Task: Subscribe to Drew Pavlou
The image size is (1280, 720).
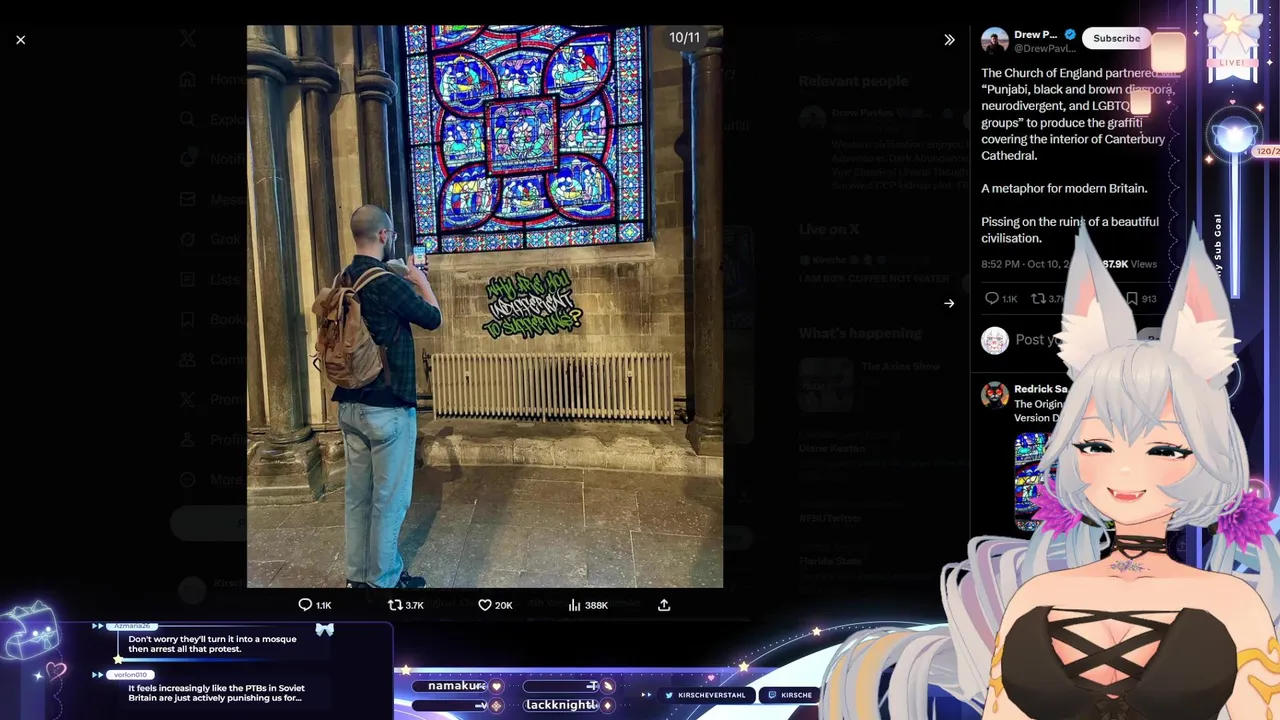Action: coord(1116,38)
